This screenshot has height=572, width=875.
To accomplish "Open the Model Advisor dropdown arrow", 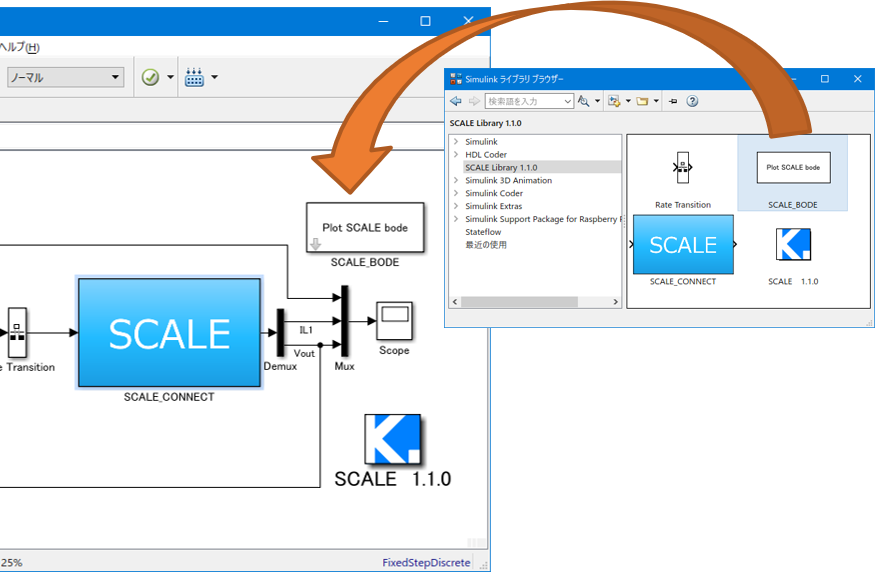I will tap(170, 77).
